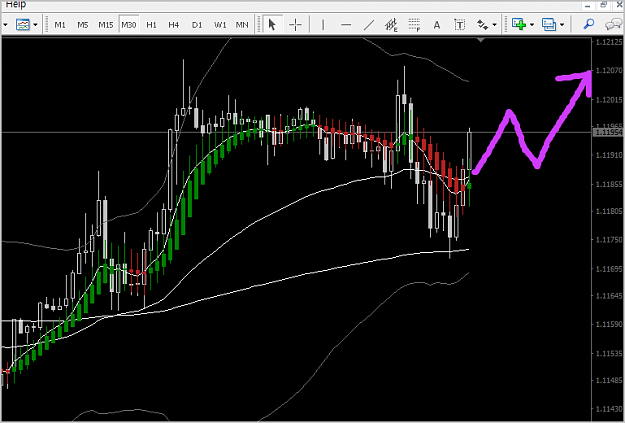Select the arrow cursor tool

[x=272, y=25]
